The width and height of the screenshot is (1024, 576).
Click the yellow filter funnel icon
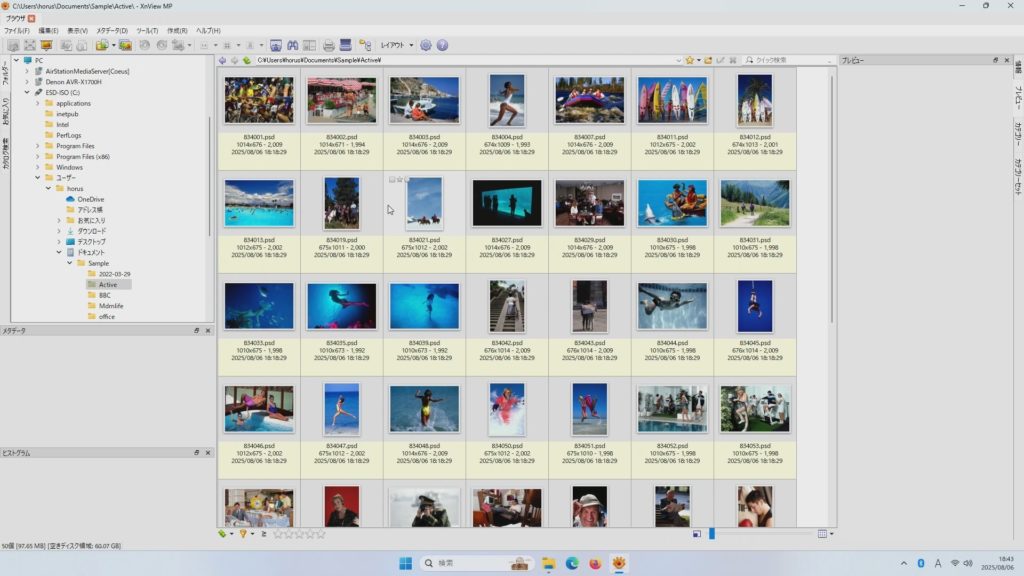coord(242,534)
